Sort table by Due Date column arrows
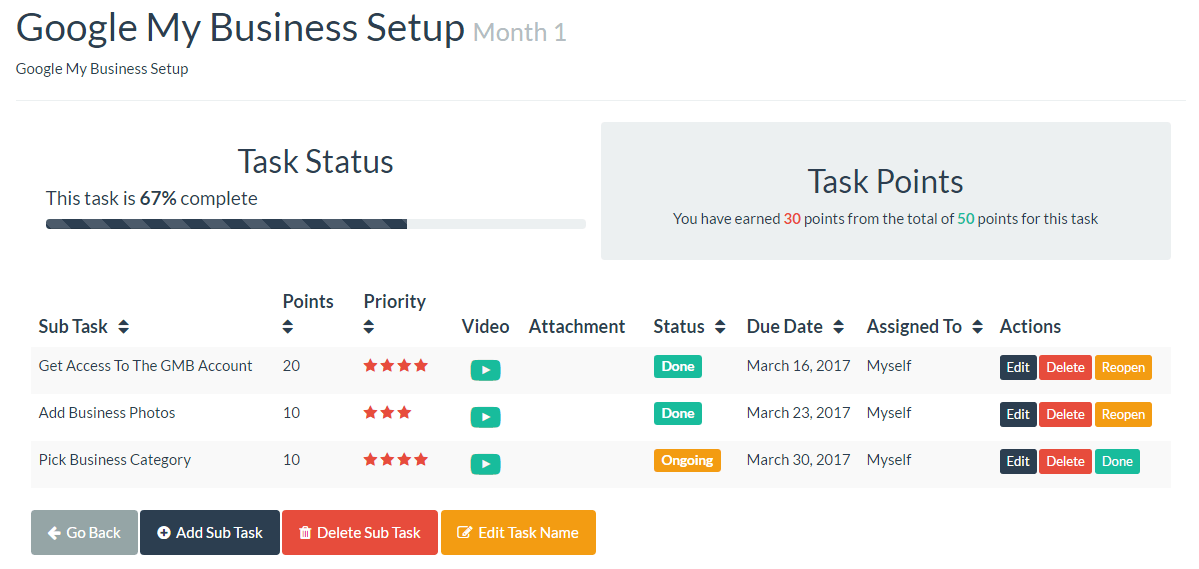The image size is (1199, 569). [838, 327]
